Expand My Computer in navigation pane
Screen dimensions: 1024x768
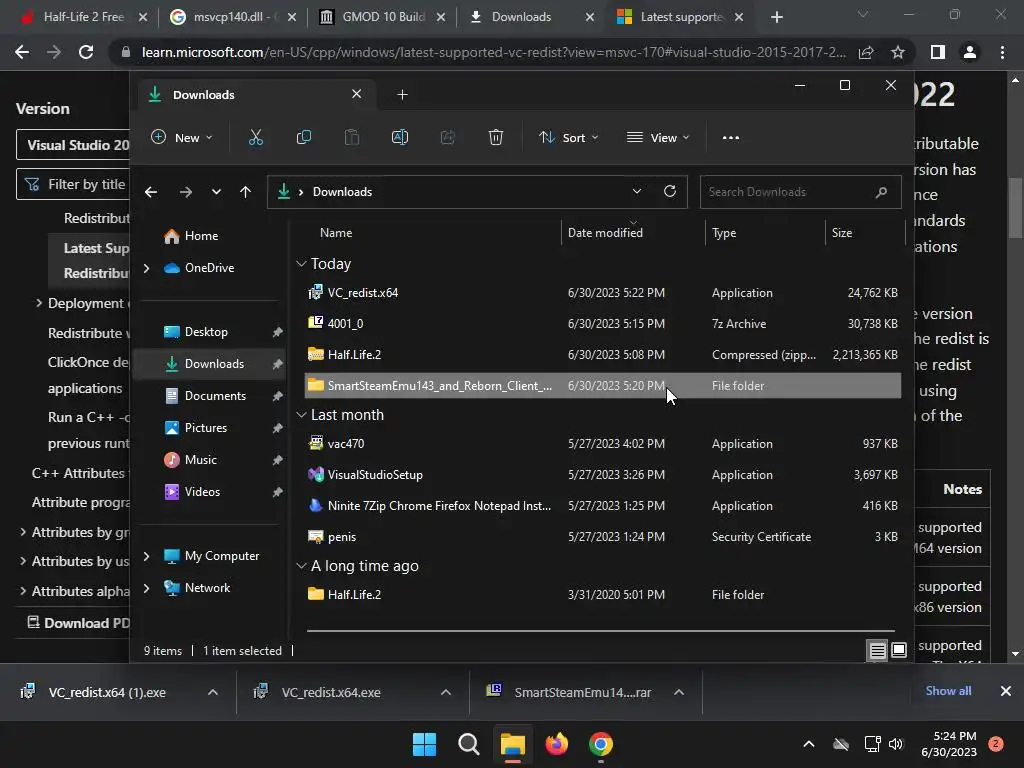click(x=146, y=556)
